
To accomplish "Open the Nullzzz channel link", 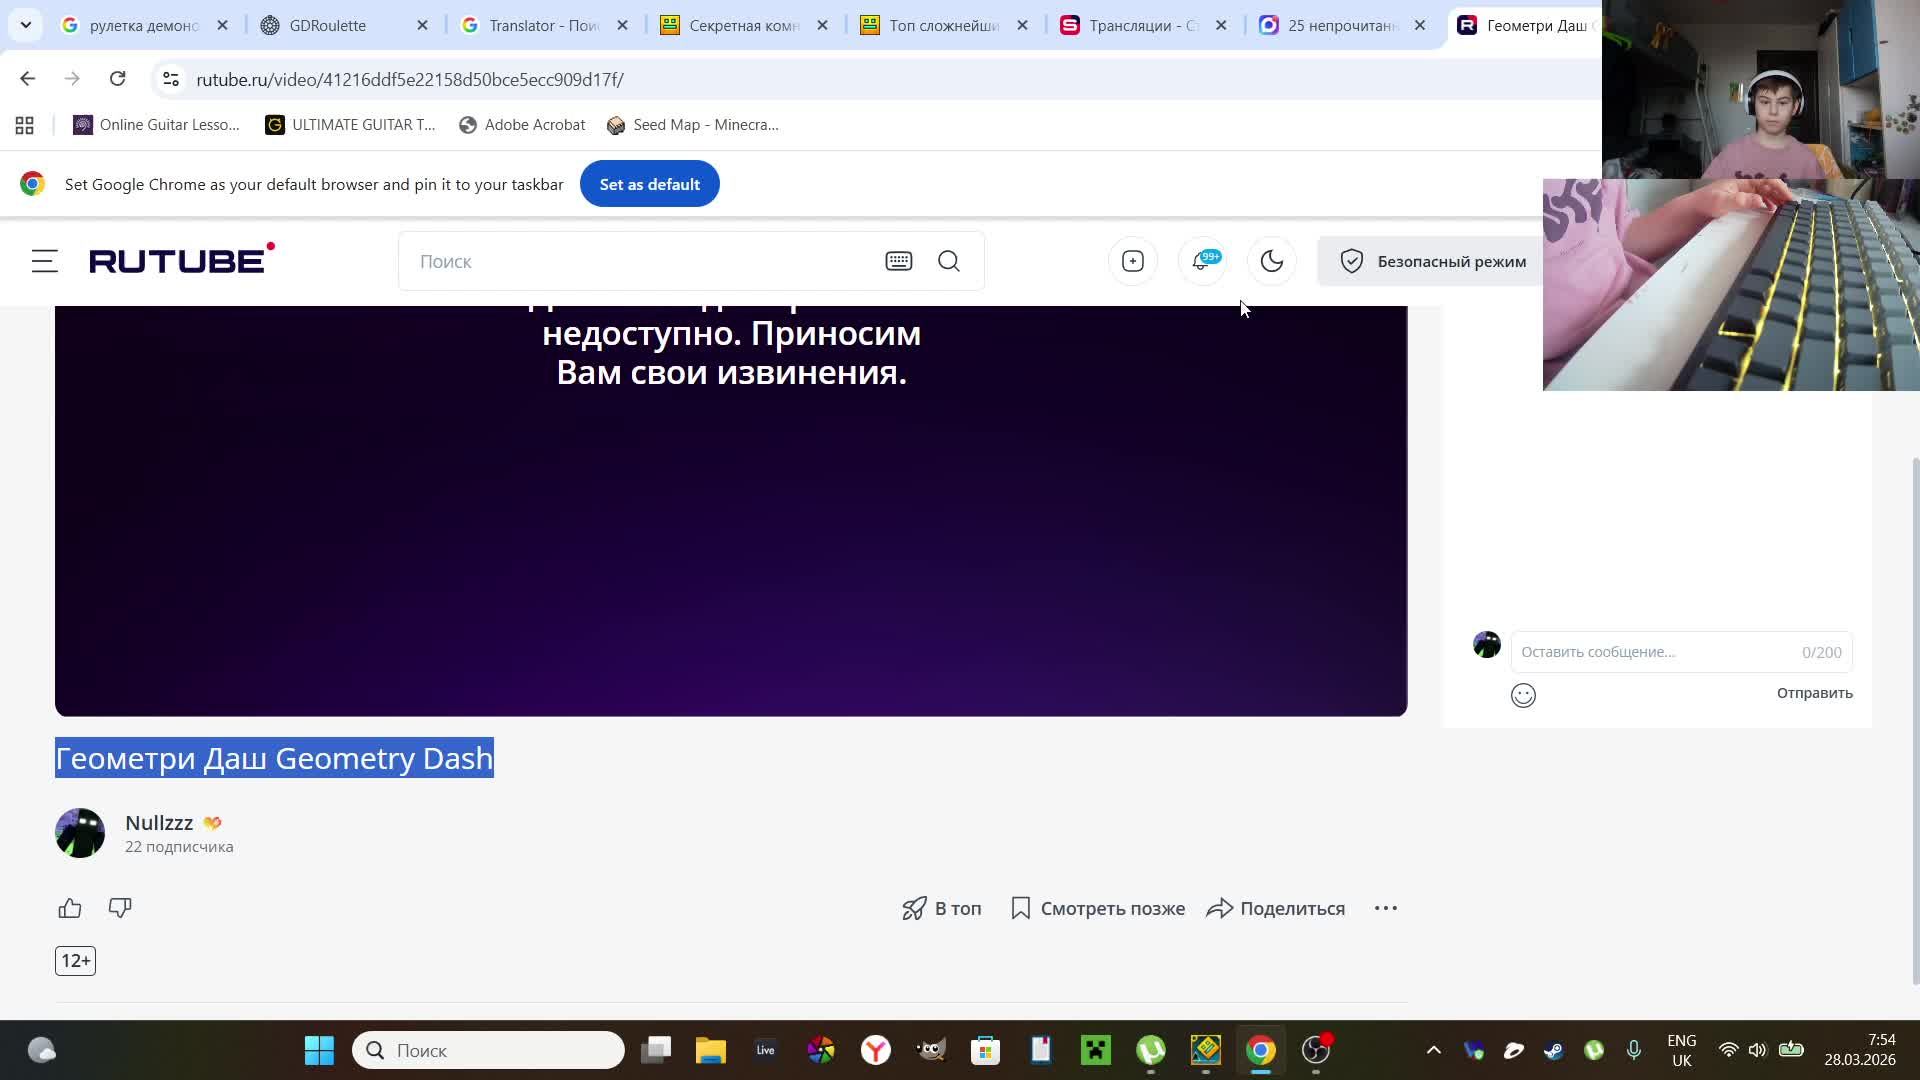I will coord(160,822).
